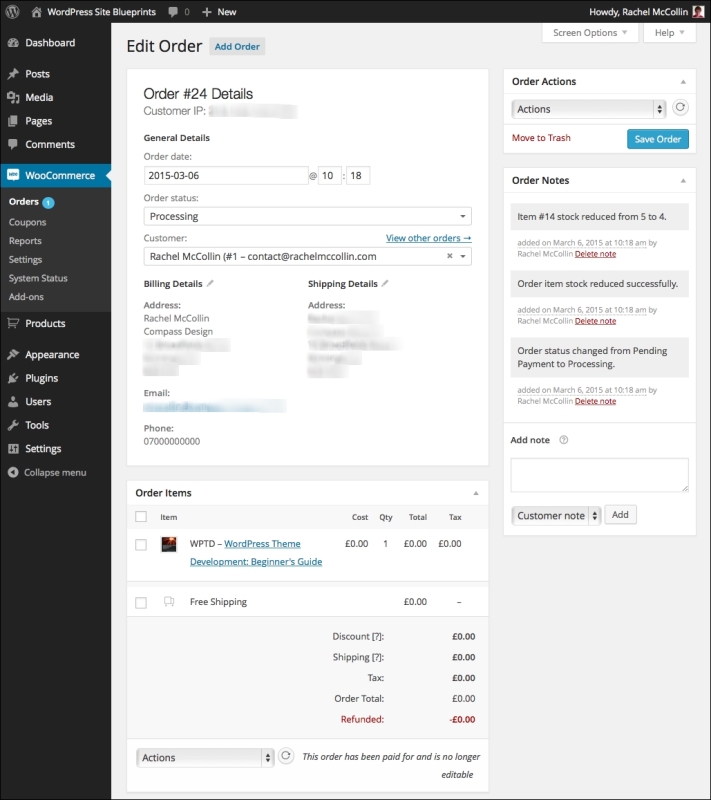The width and height of the screenshot is (711, 800).
Task: Collapse the Order Actions box
Action: click(683, 82)
